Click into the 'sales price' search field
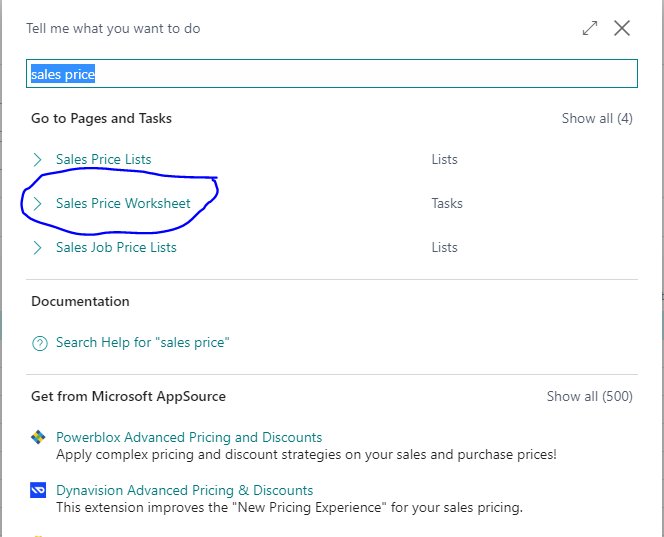664x537 pixels. tap(332, 74)
